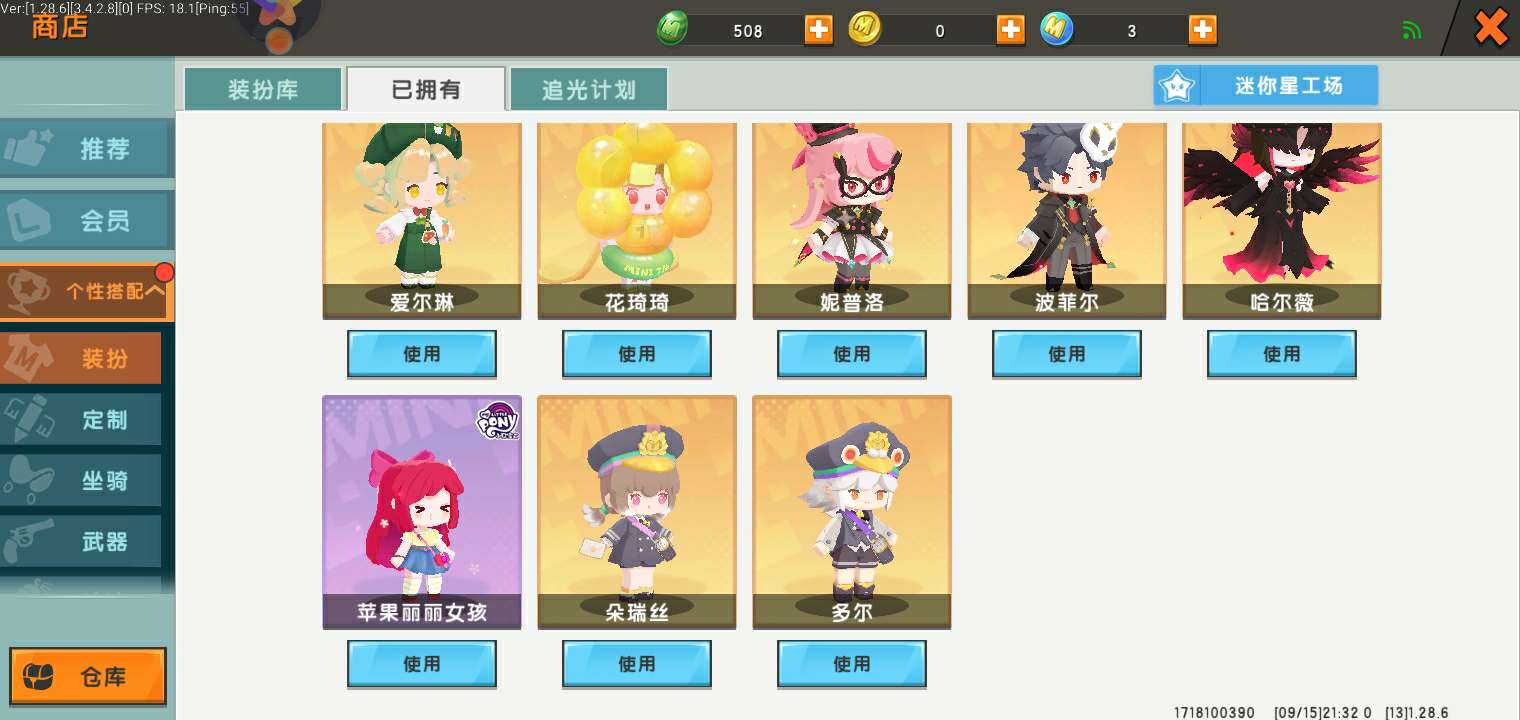Tap the plus next to gold coins
Image resolution: width=1520 pixels, height=720 pixels.
pyautogui.click(x=1010, y=30)
